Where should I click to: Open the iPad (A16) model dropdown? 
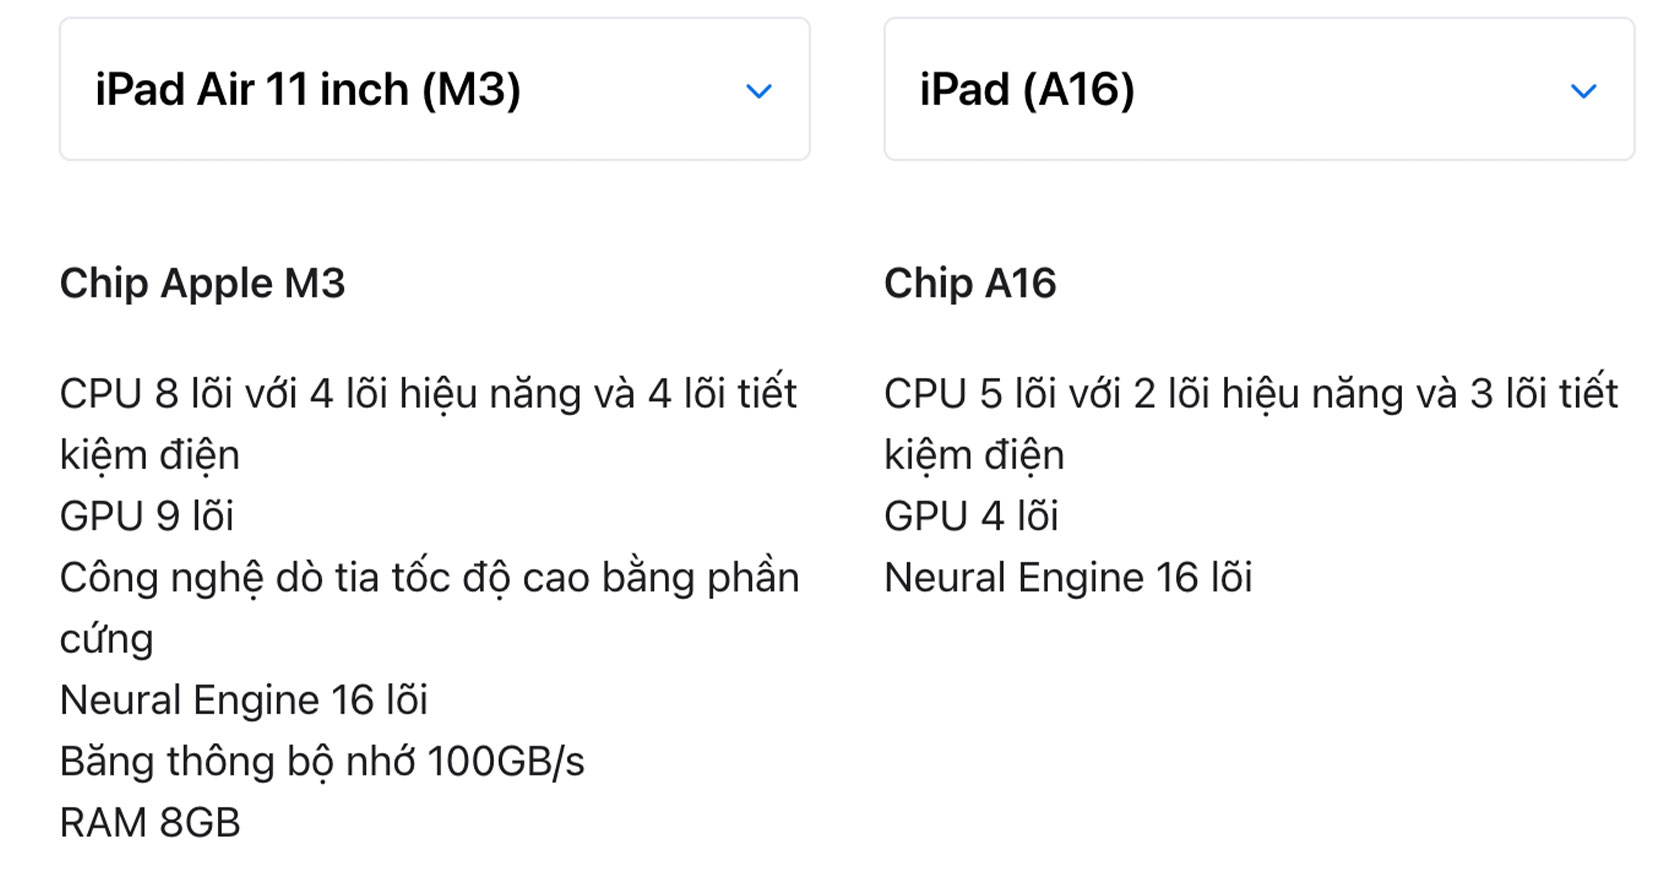tap(1259, 89)
